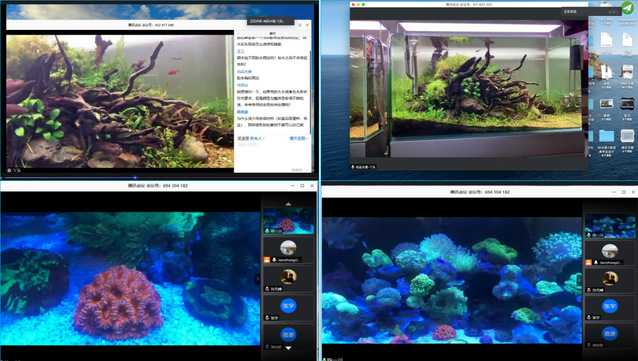The height and width of the screenshot is (361, 638).
Task: Click the first blue sender name in chat
Action: [241, 51]
